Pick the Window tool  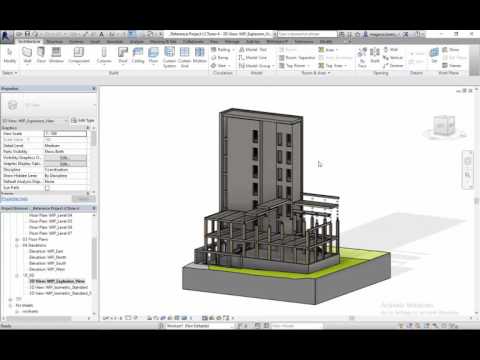pyautogui.click(x=56, y=55)
